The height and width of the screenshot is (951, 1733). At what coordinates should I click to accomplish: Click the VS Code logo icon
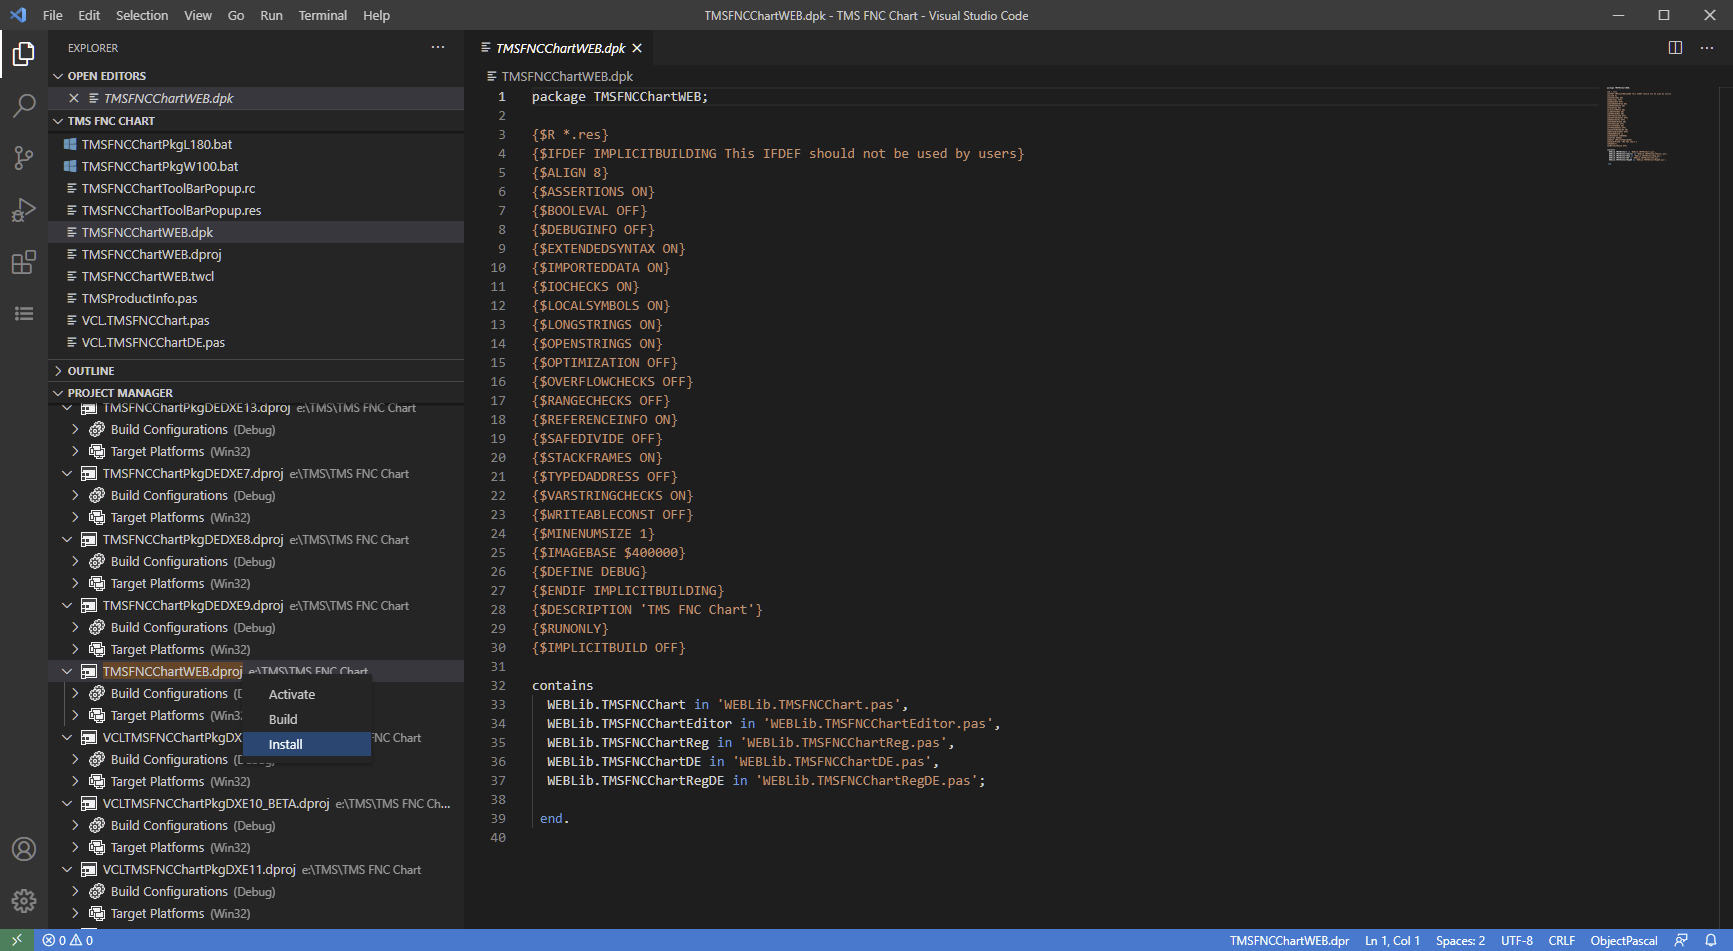point(18,15)
